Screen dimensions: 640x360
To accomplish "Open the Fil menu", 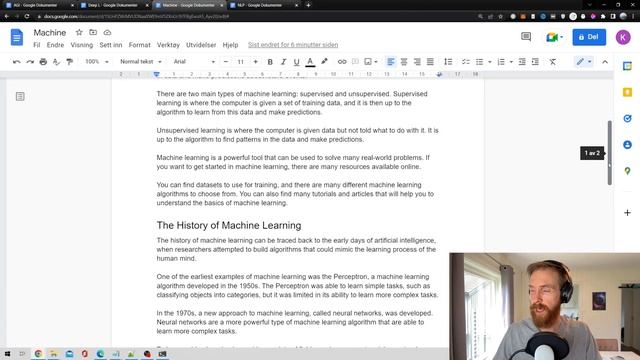I will click(37, 45).
